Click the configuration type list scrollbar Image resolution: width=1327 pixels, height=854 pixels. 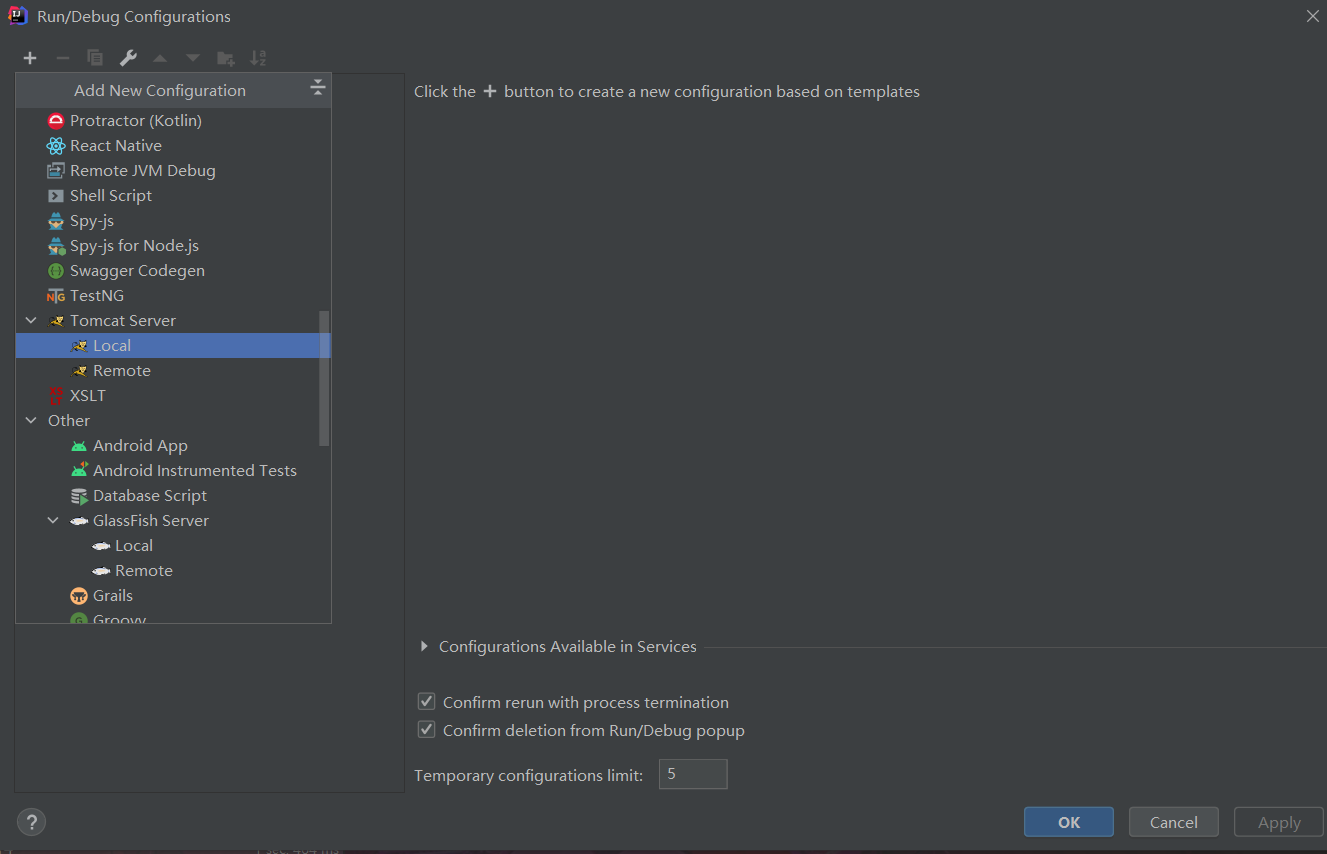point(324,378)
